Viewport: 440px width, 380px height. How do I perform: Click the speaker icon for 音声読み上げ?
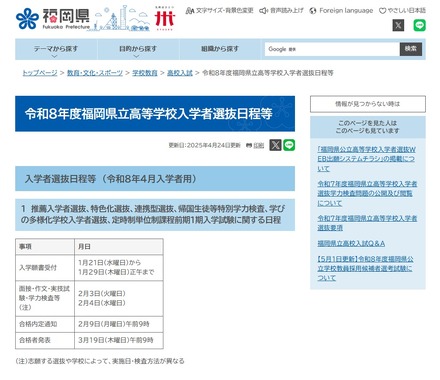click(264, 11)
